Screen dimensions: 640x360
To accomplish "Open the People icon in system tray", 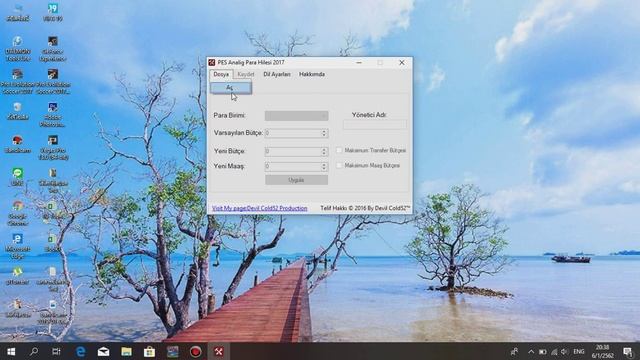I will tap(514, 351).
